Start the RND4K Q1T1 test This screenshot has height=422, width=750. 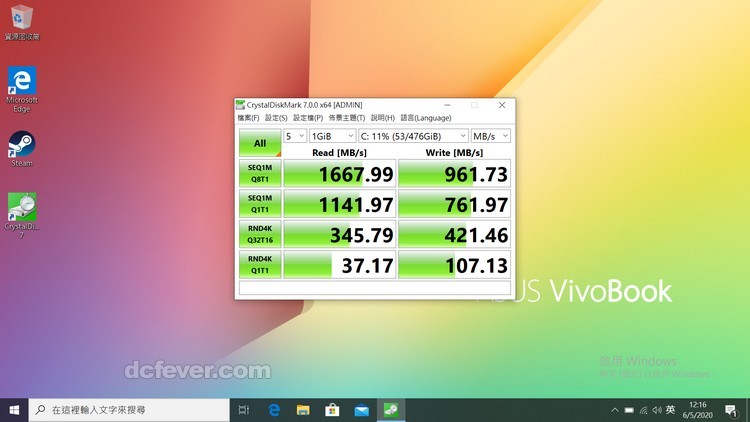[x=260, y=264]
